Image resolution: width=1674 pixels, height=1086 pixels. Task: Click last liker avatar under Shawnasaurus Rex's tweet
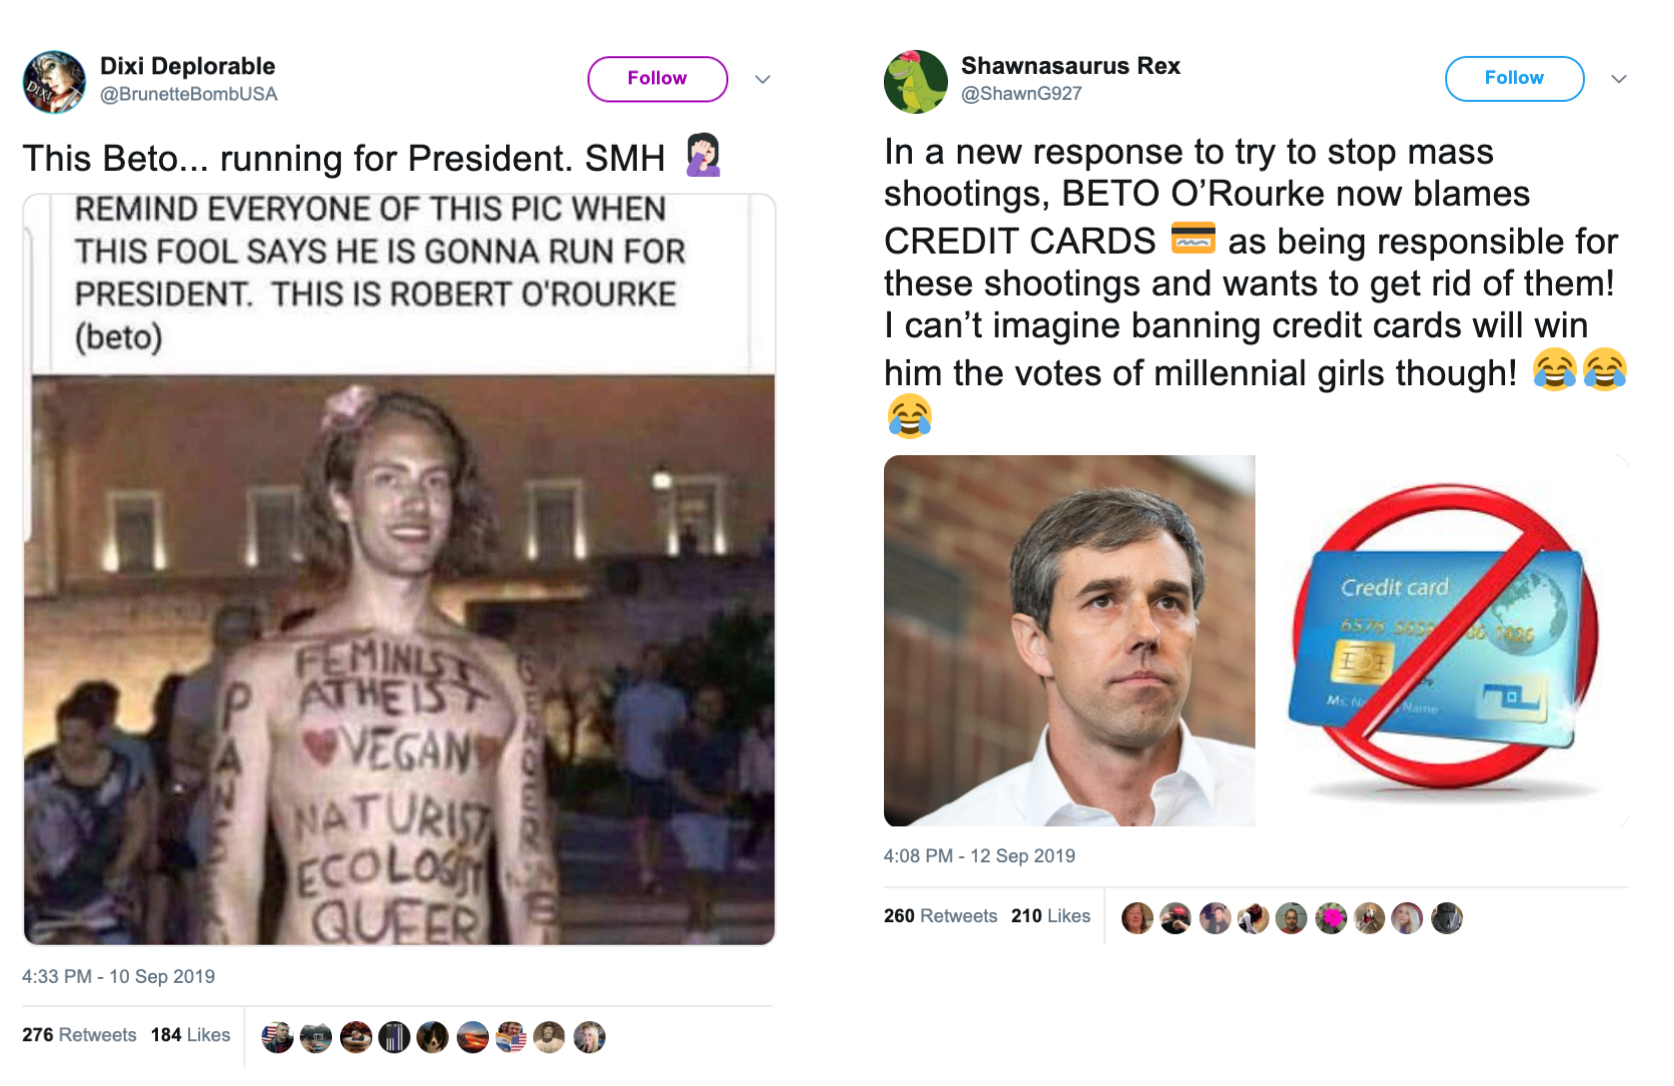pos(1447,917)
